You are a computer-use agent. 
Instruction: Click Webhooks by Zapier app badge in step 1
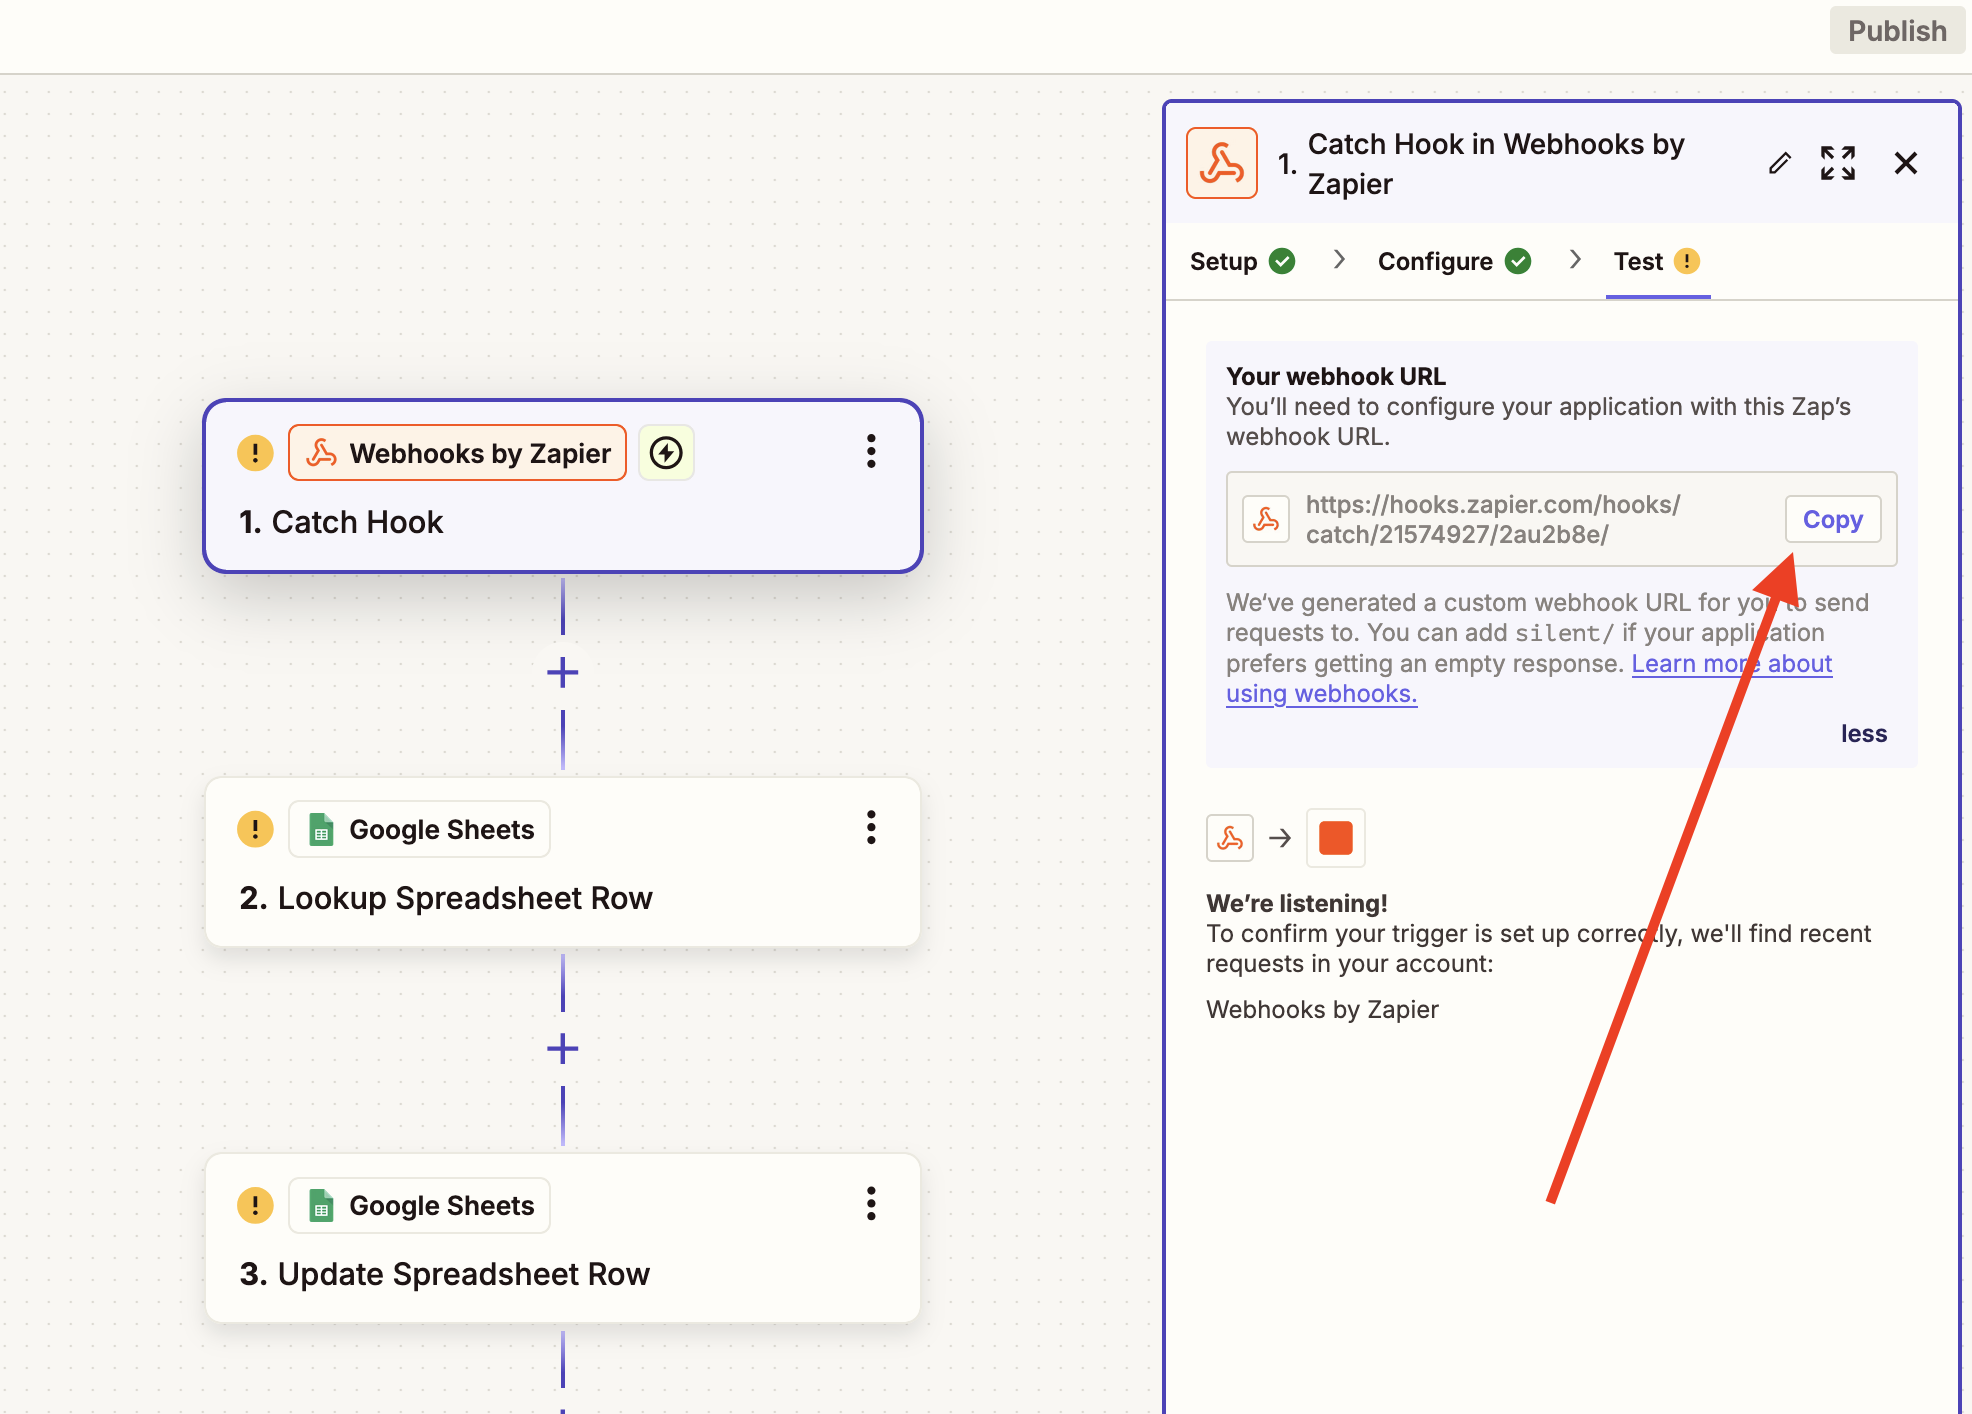[x=458, y=453]
